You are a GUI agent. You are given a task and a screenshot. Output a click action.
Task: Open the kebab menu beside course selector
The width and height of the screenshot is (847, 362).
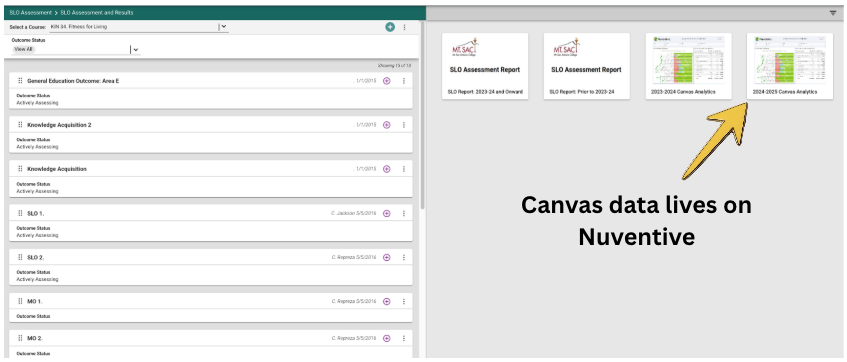(x=405, y=26)
